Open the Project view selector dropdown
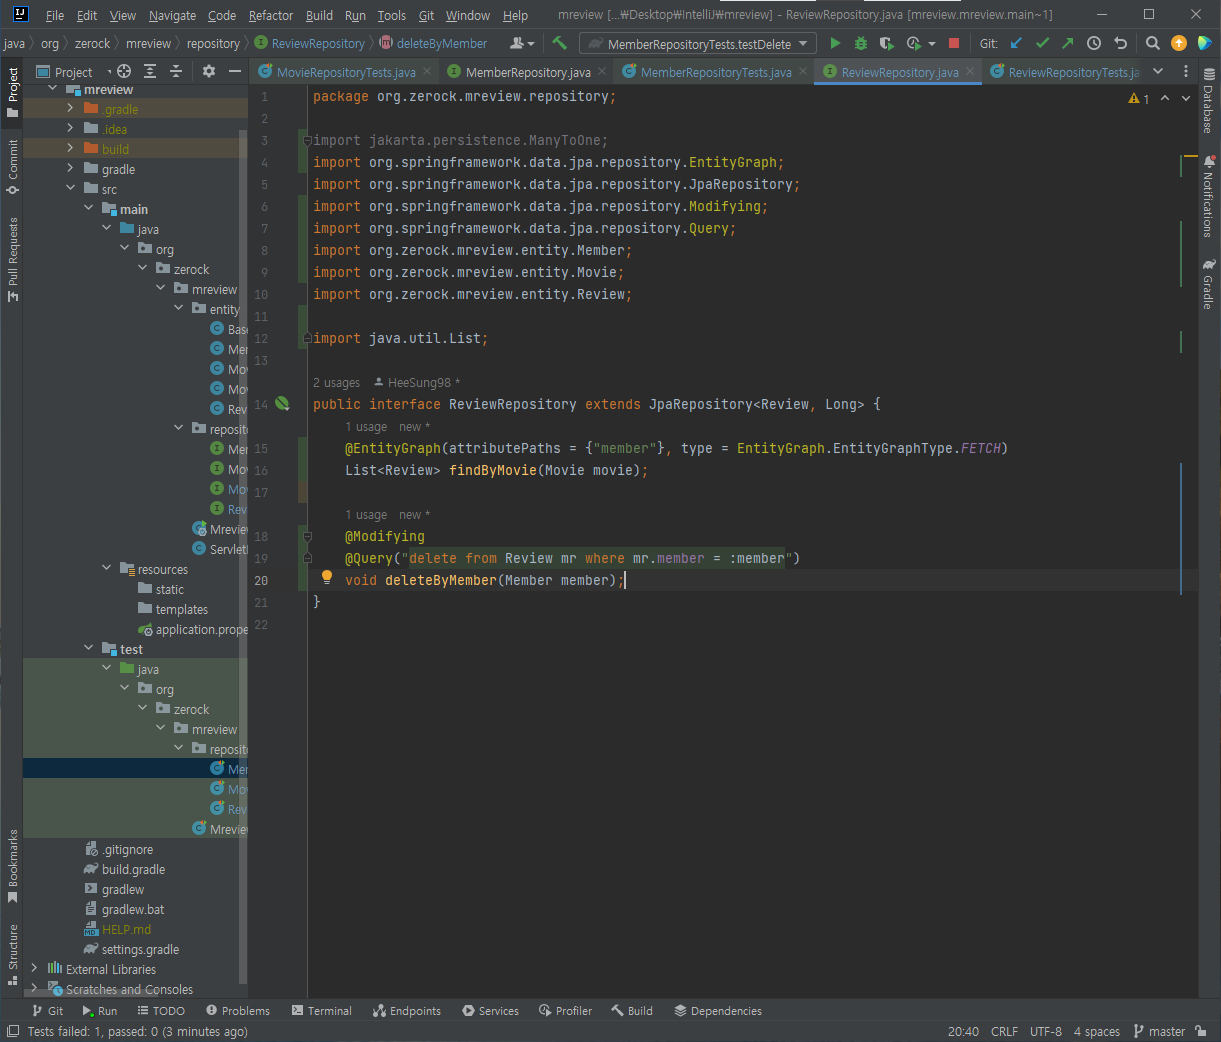The height and width of the screenshot is (1042, 1221). point(74,72)
